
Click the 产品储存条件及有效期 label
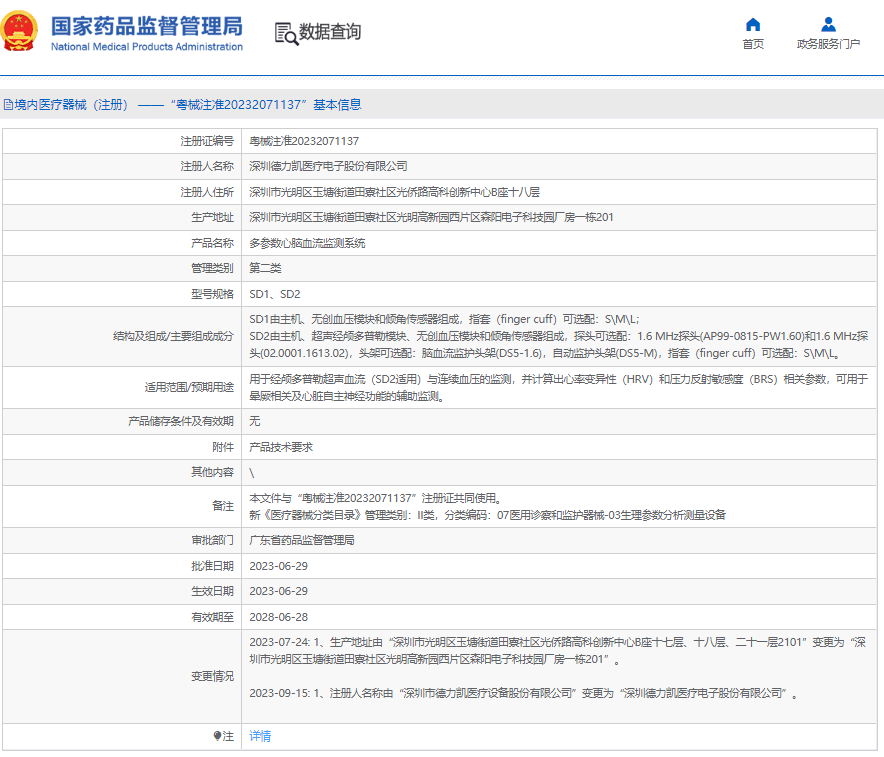point(180,421)
